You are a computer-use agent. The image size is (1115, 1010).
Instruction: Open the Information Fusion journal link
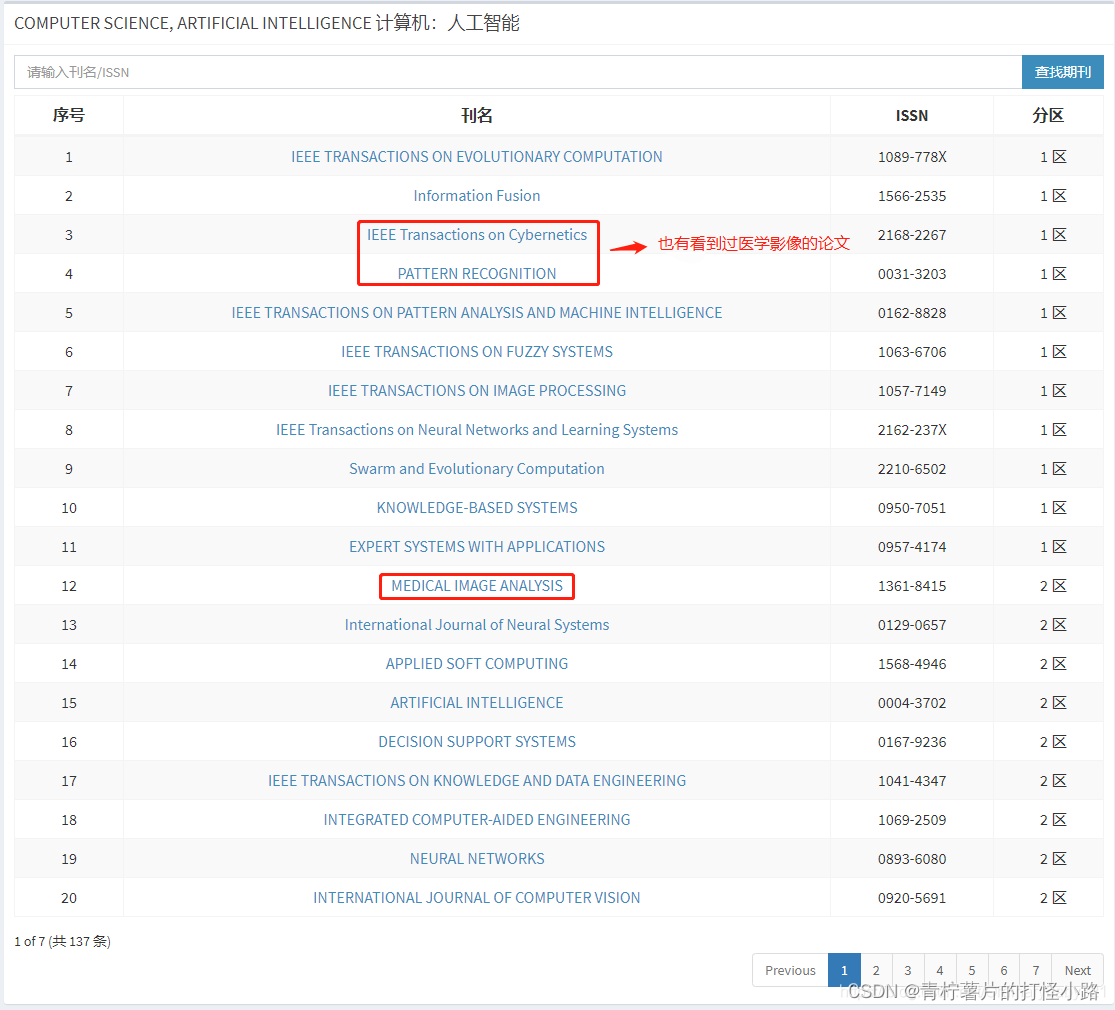tap(476, 196)
